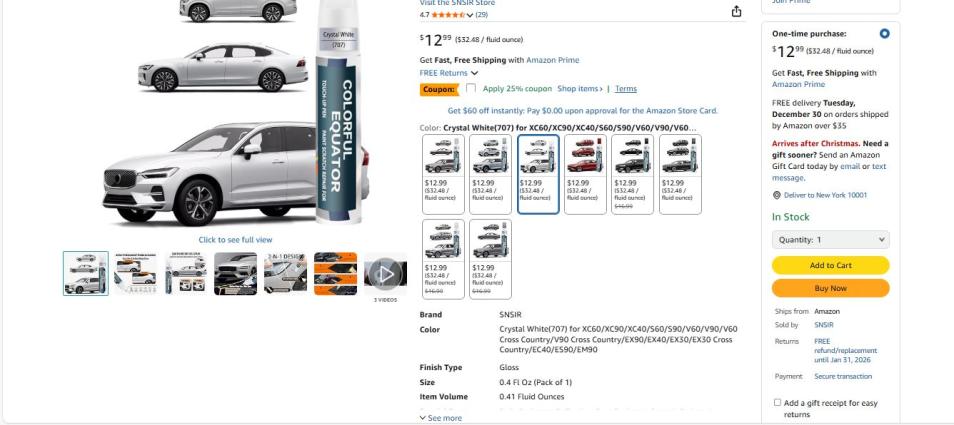This screenshot has height=425, width=954.
Task: Tick the Apply 25% coupon checkbox
Action: pos(470,88)
